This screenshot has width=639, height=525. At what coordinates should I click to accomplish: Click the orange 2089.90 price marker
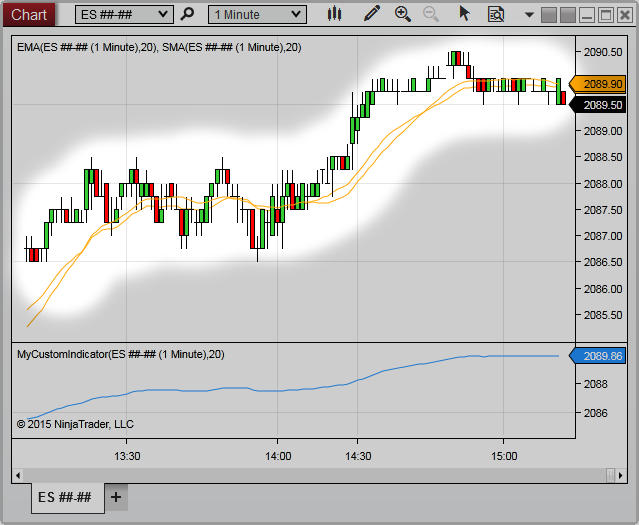[602, 85]
